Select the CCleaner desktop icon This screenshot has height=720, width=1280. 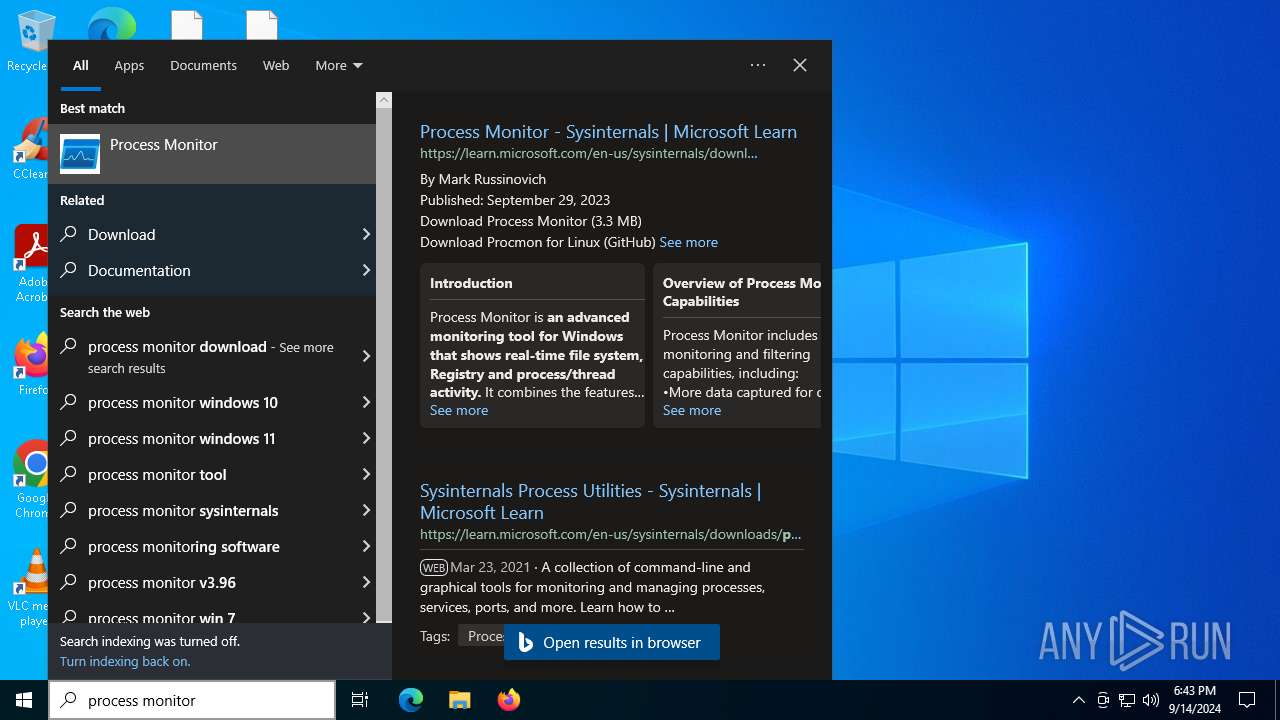pyautogui.click(x=30, y=148)
